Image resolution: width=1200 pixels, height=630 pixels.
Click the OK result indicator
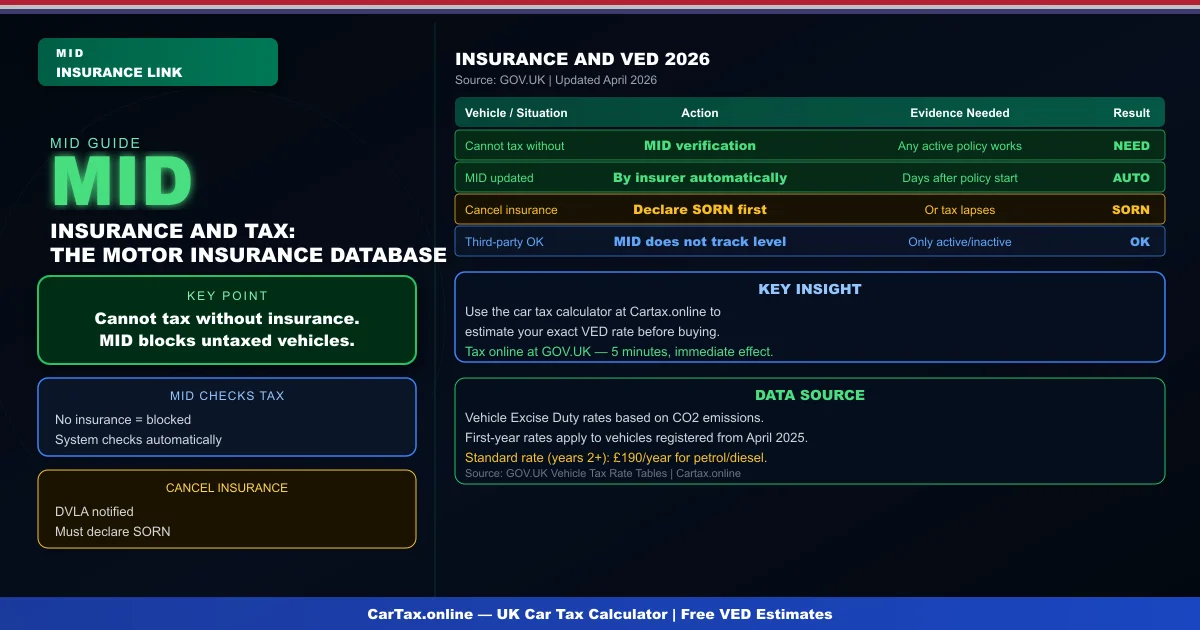coord(1140,241)
